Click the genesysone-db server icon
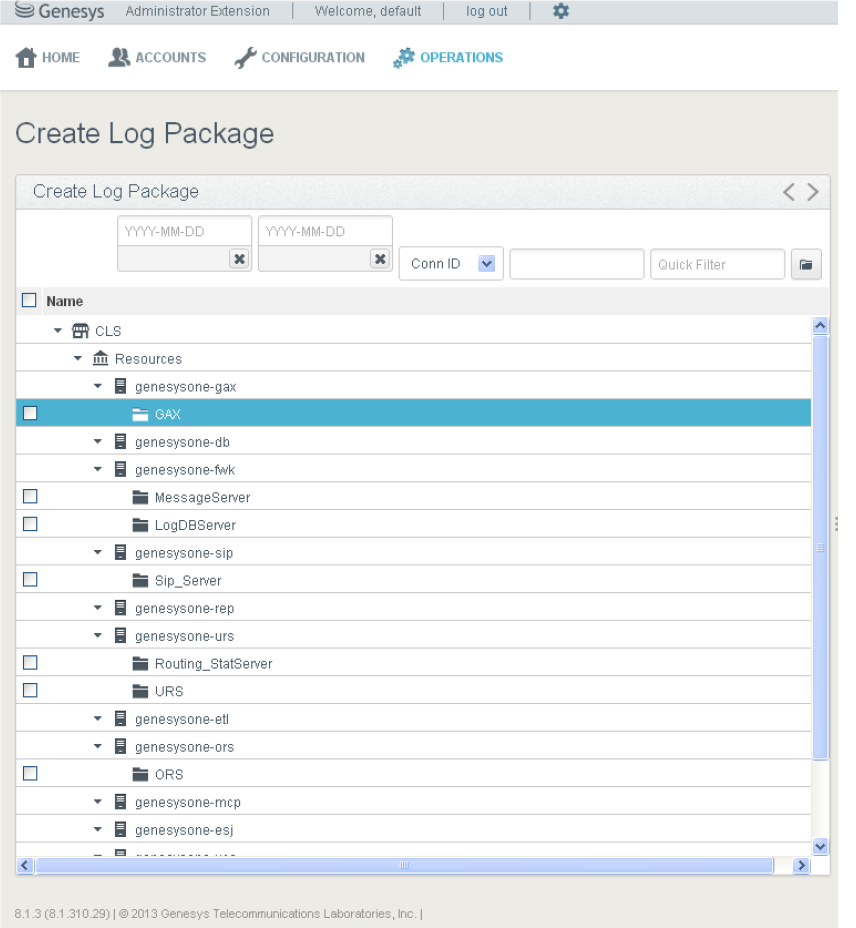856x928 pixels. [x=121, y=442]
